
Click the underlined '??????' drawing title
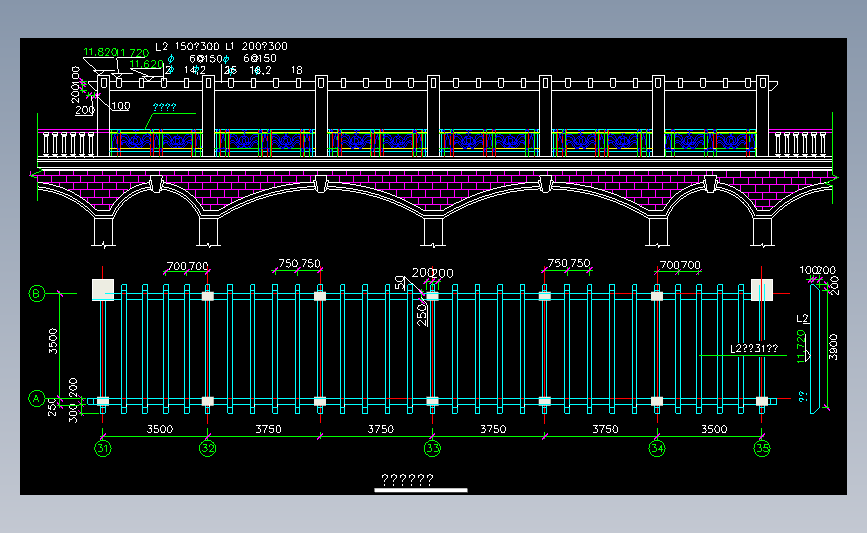click(408, 479)
